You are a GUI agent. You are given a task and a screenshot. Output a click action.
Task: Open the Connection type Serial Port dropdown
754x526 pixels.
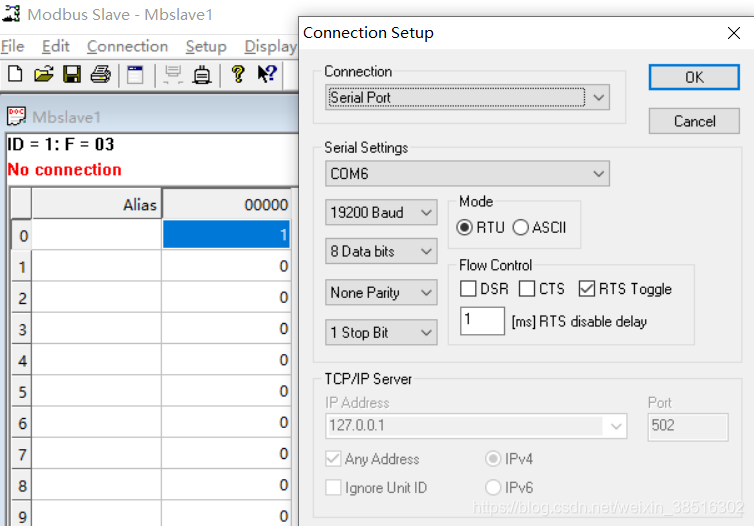467,97
